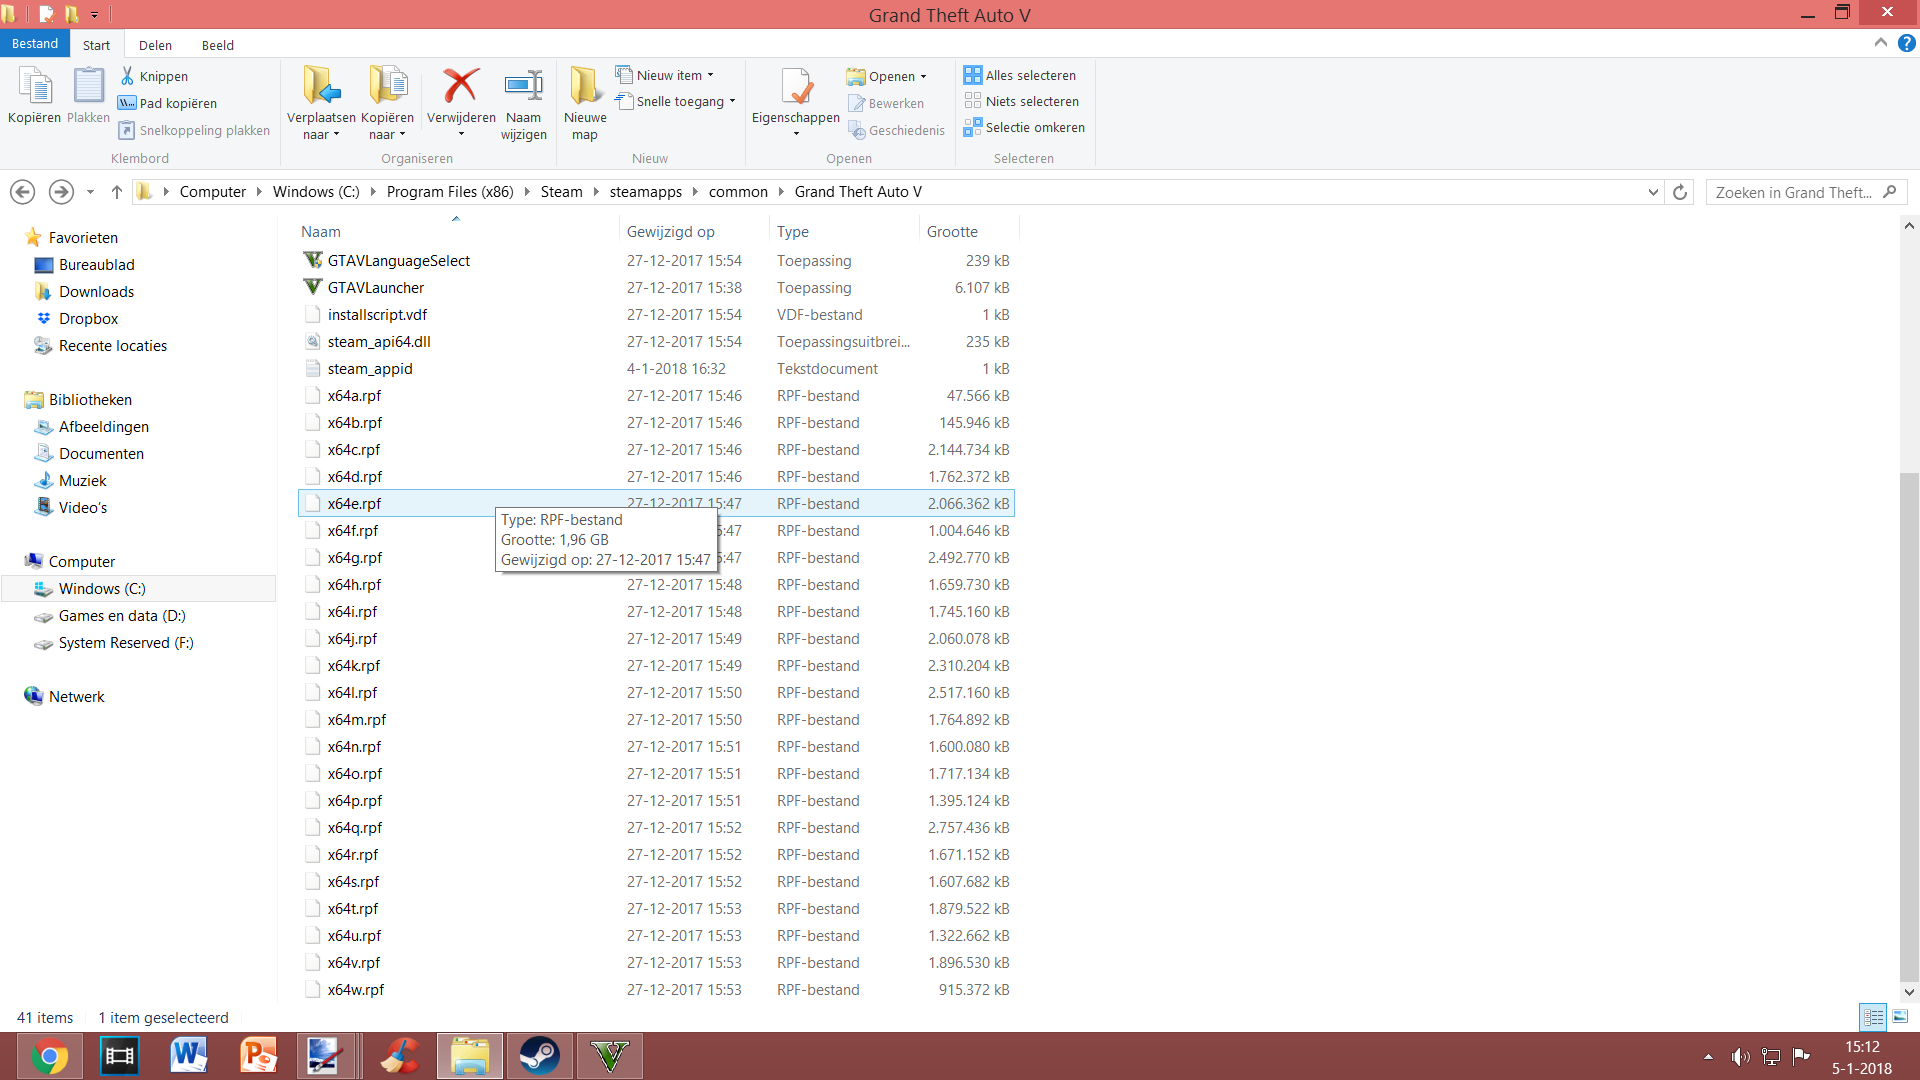Viewport: 1920px width, 1080px height.
Task: Click the vertical scrollbar down arrow
Action: [1909, 992]
